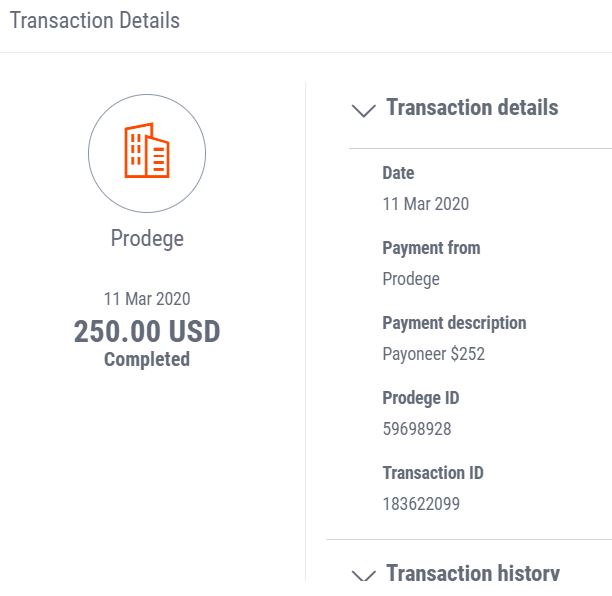Viewport: 612px width, 596px height.
Task: Click the date value 11 Mar 2020 in details
Action: click(425, 204)
